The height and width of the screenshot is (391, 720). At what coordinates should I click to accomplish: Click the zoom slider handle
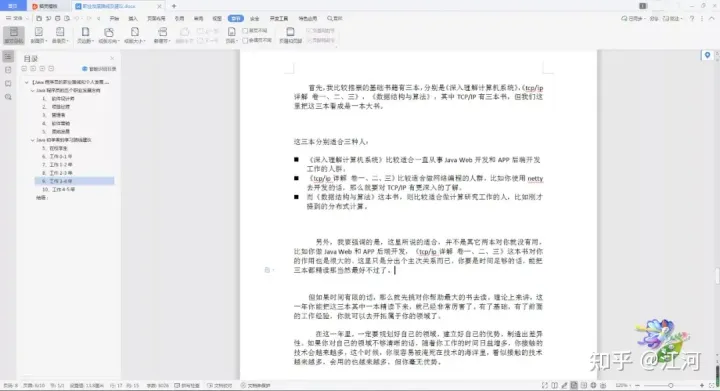(671, 385)
